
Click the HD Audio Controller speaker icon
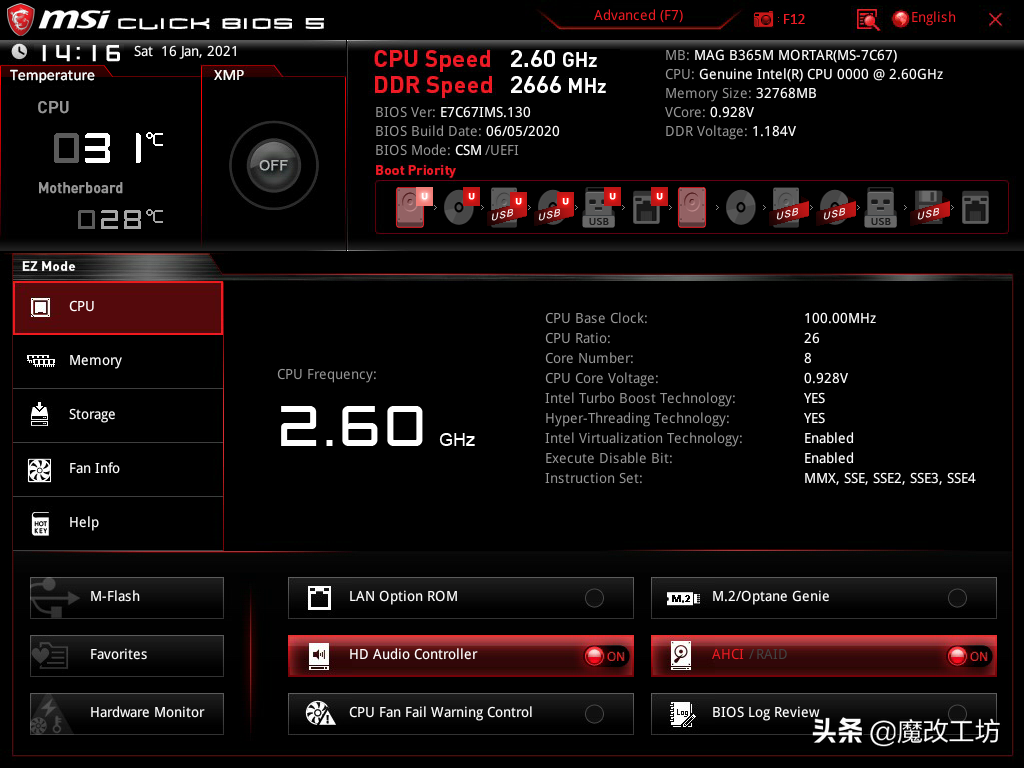(319, 655)
